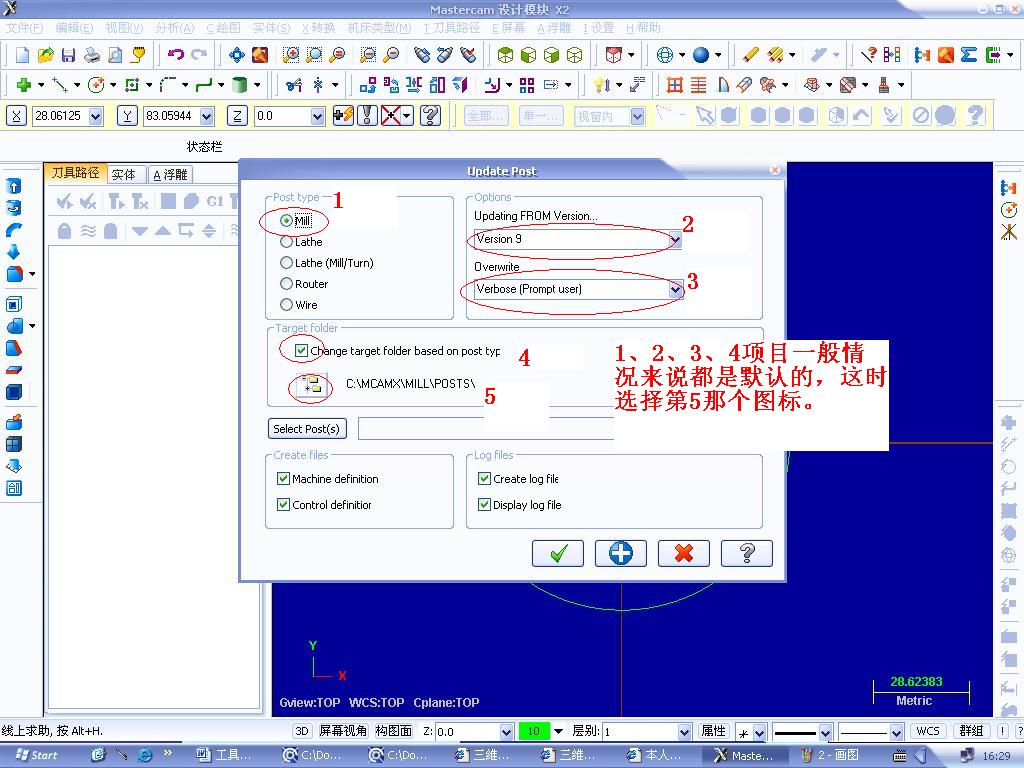The image size is (1024, 768).
Task: Click the Print icon
Action: 91,55
